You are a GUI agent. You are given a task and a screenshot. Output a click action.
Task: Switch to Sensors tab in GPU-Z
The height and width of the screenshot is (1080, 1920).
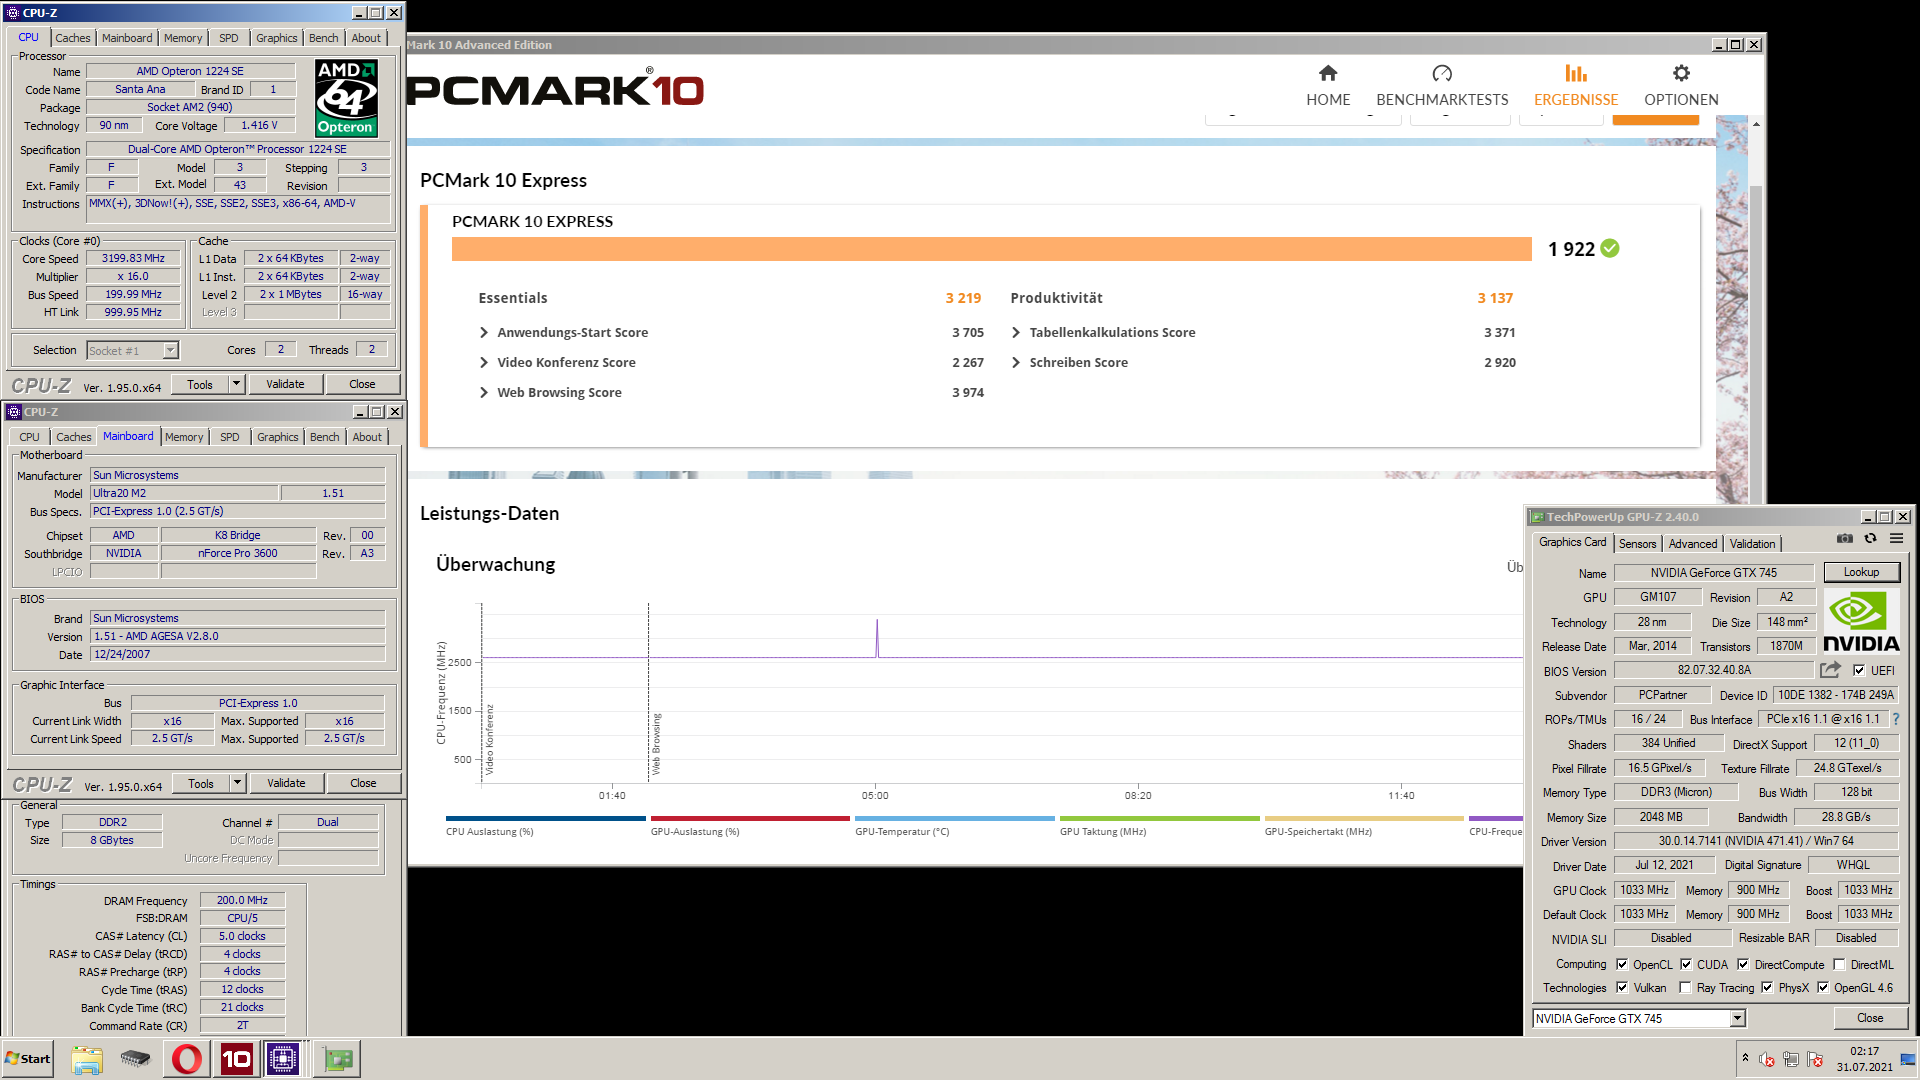(x=1637, y=544)
